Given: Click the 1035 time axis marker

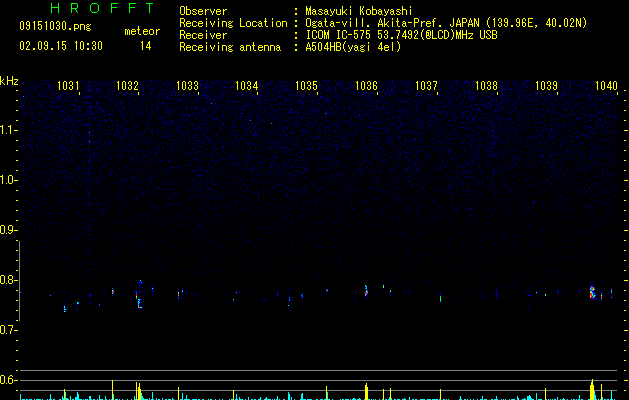Looking at the screenshot, I should point(306,86).
